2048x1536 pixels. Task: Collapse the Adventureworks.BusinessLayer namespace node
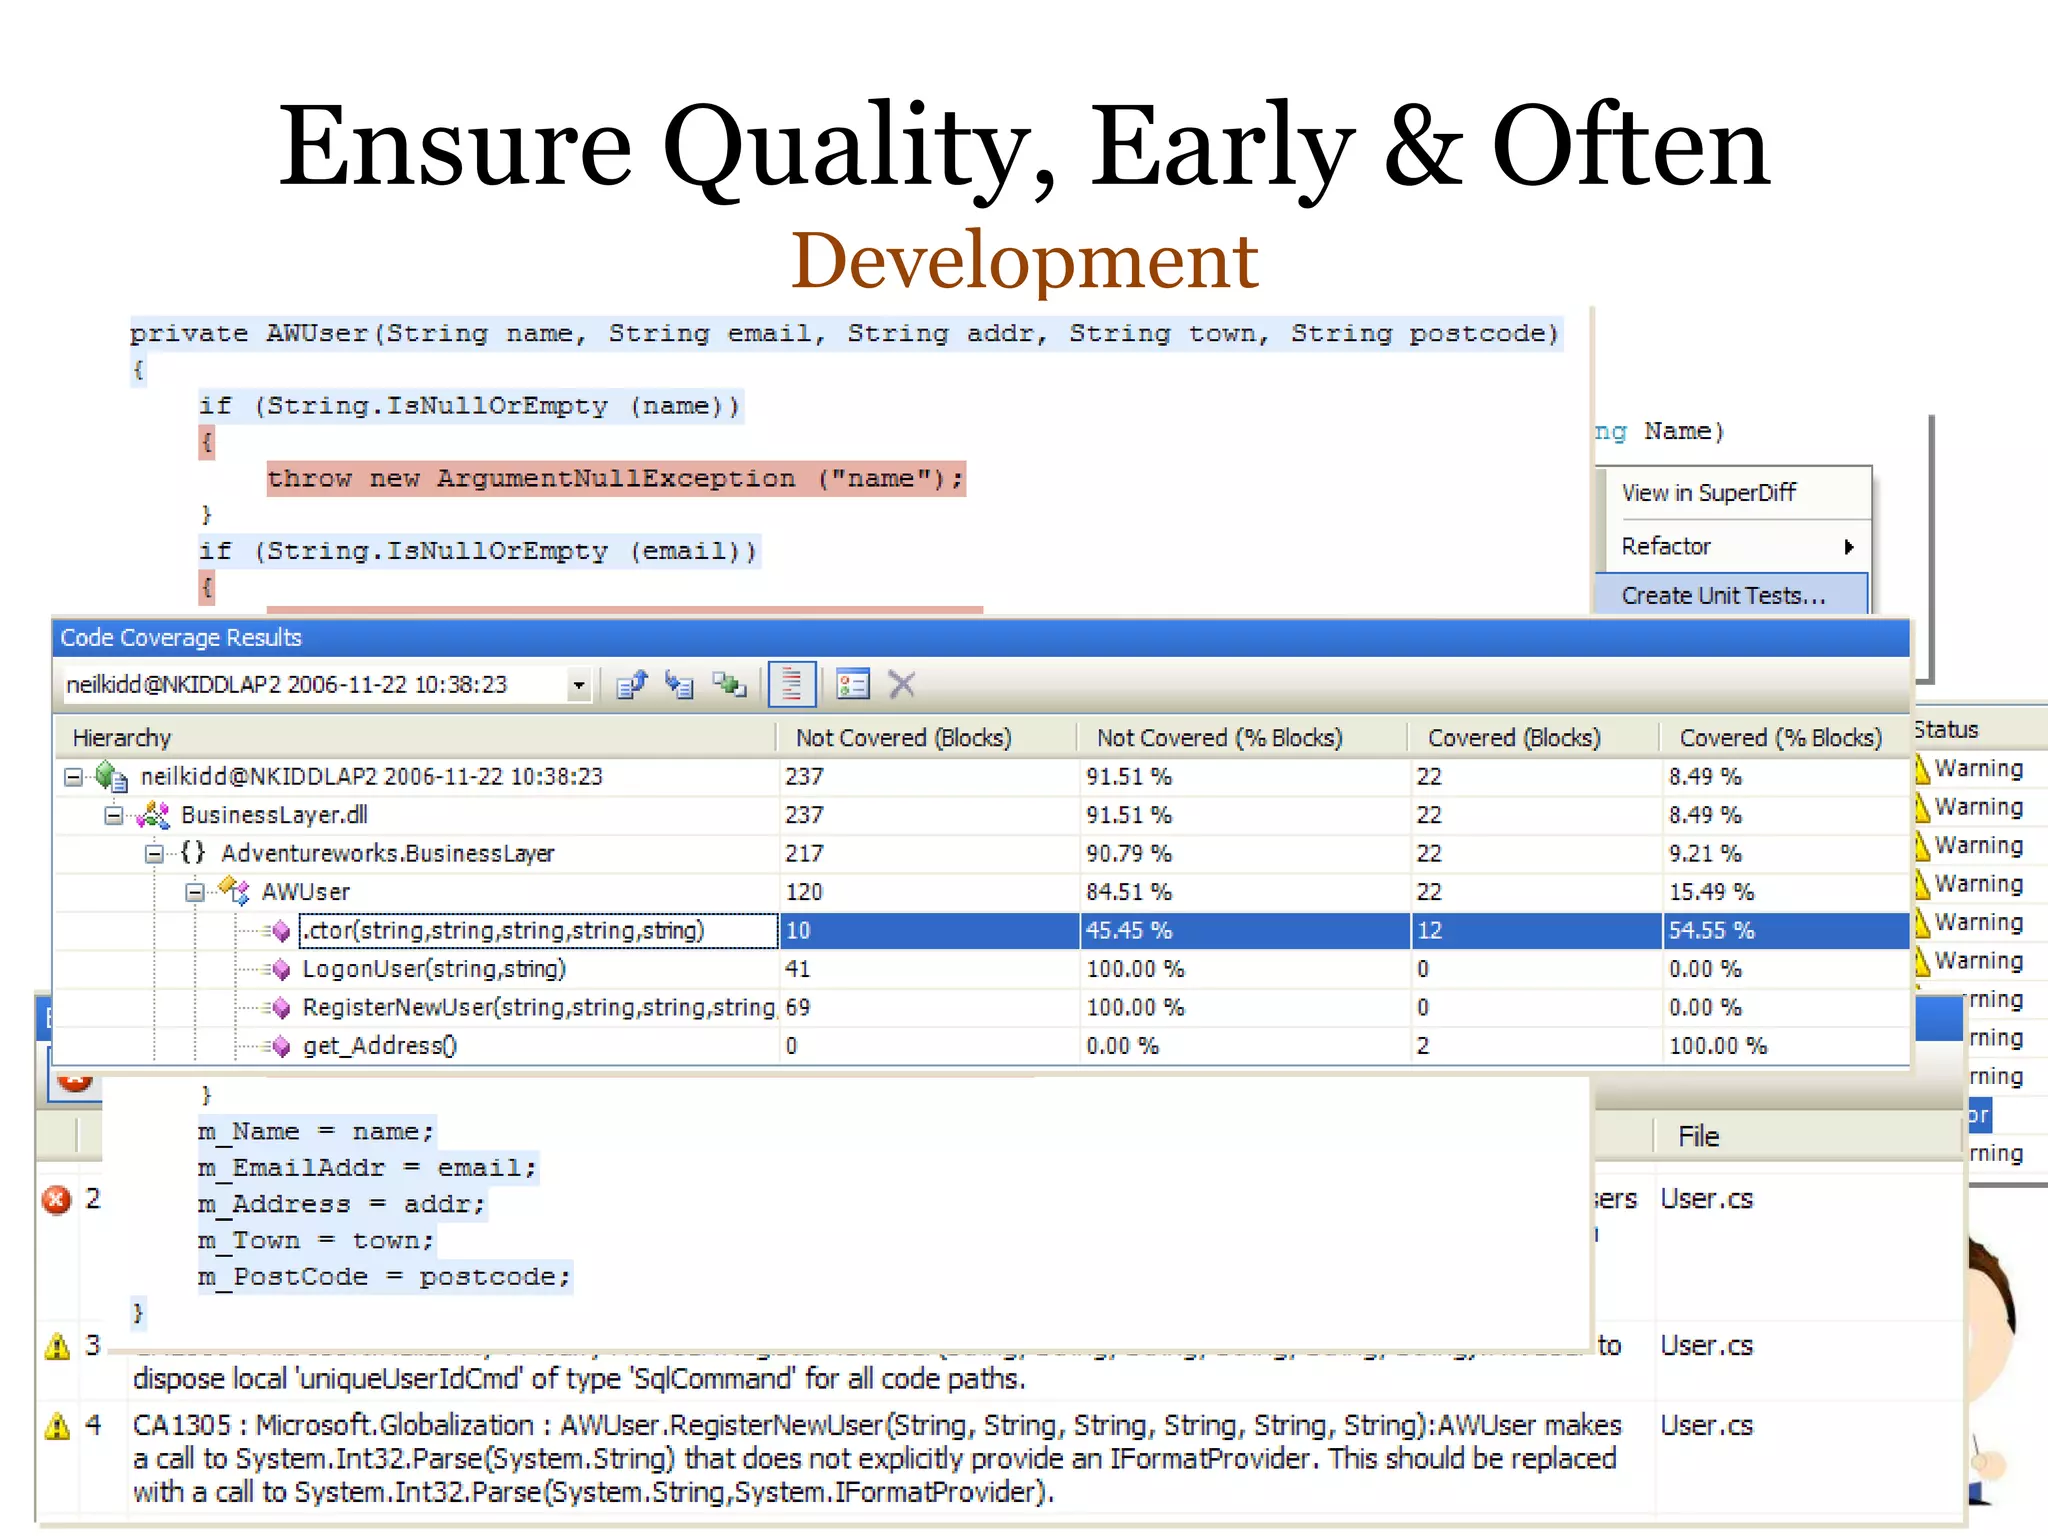coord(154,854)
